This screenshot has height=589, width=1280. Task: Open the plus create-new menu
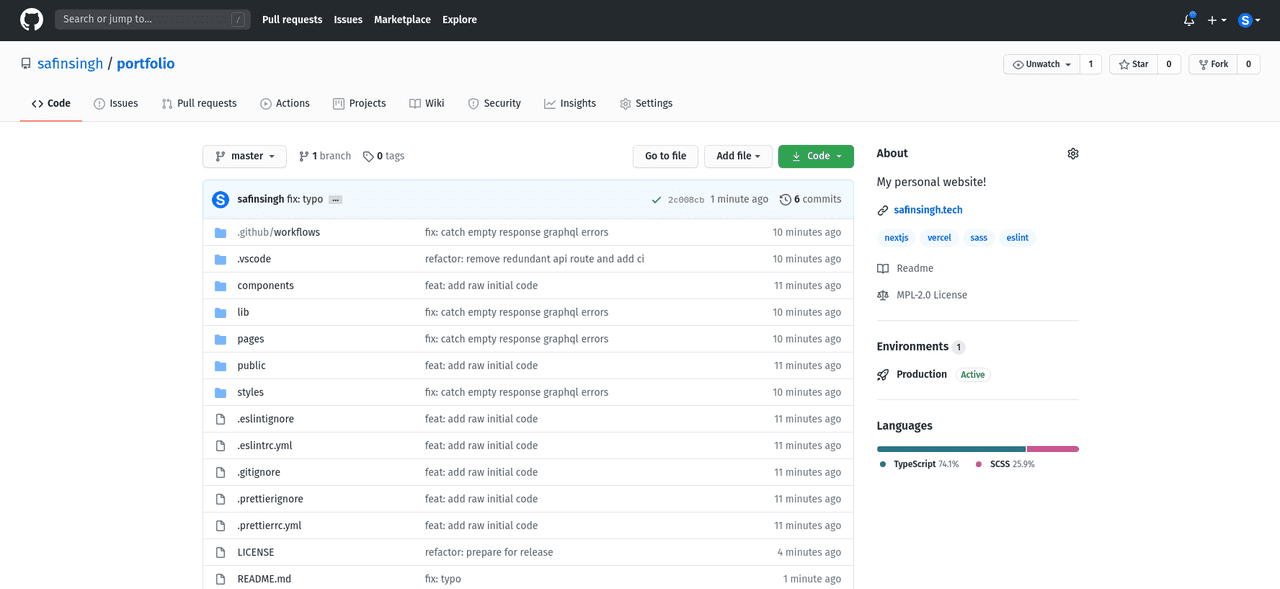[1216, 20]
